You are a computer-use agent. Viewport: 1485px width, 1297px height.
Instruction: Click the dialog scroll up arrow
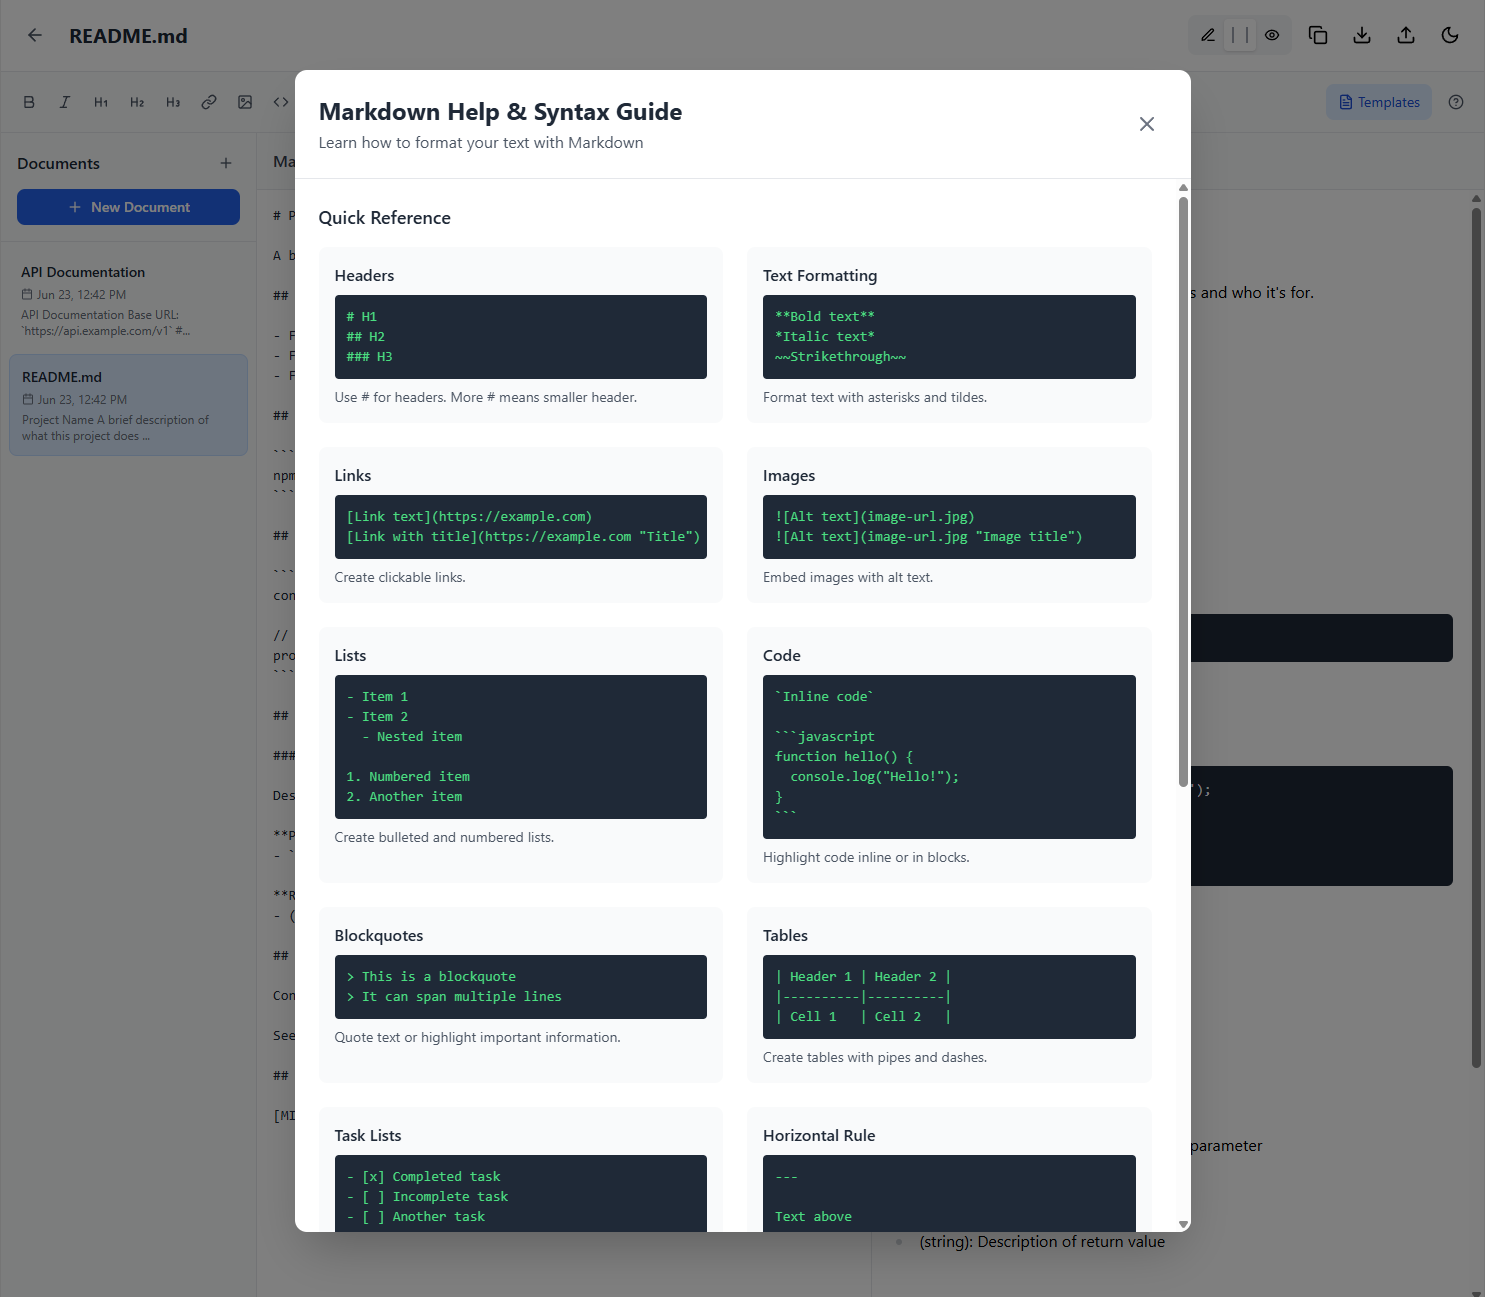click(1183, 187)
